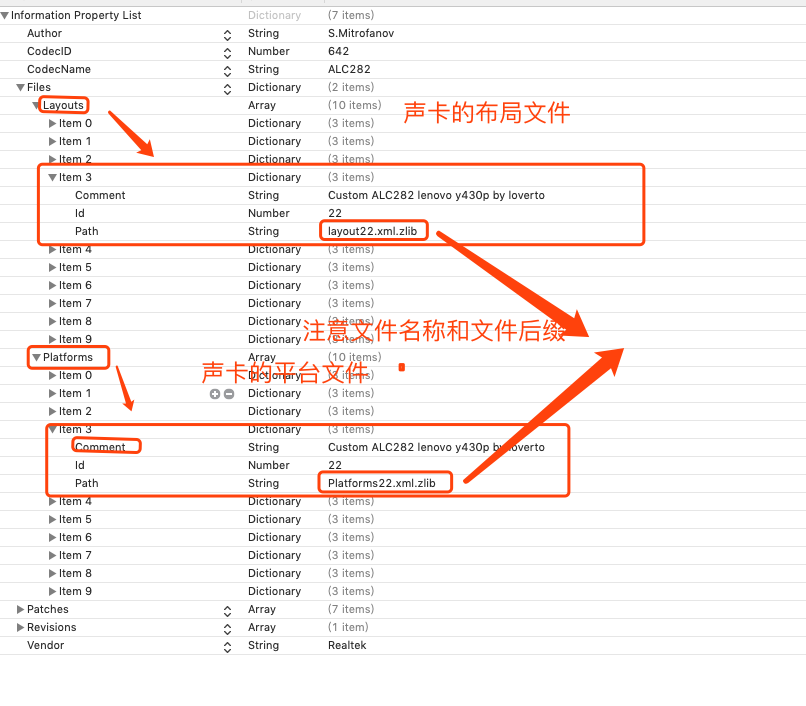
Task: Select the layout22.xml.zlib path value
Action: (x=372, y=231)
